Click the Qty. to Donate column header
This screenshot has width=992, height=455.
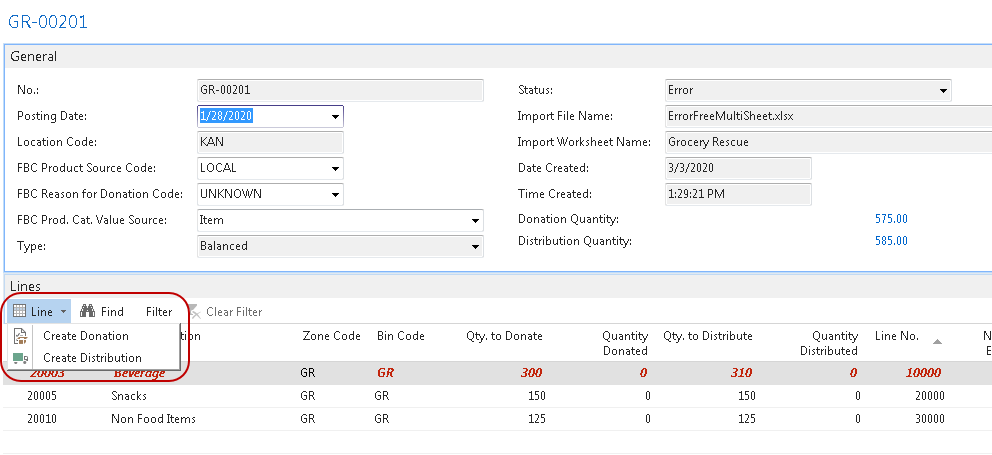(x=504, y=336)
